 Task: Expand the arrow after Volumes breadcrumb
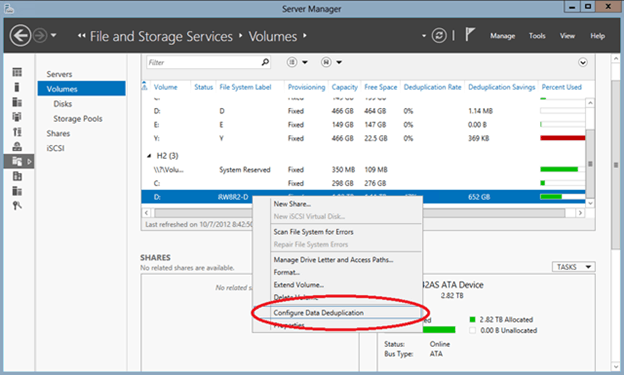click(x=305, y=36)
